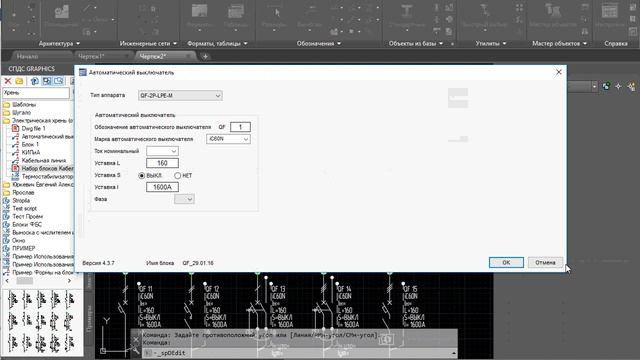Viewport: 640px width, 360px height.
Task: Click the large icon in the Форматы, таблицы ribbon group
Action: click(x=200, y=12)
